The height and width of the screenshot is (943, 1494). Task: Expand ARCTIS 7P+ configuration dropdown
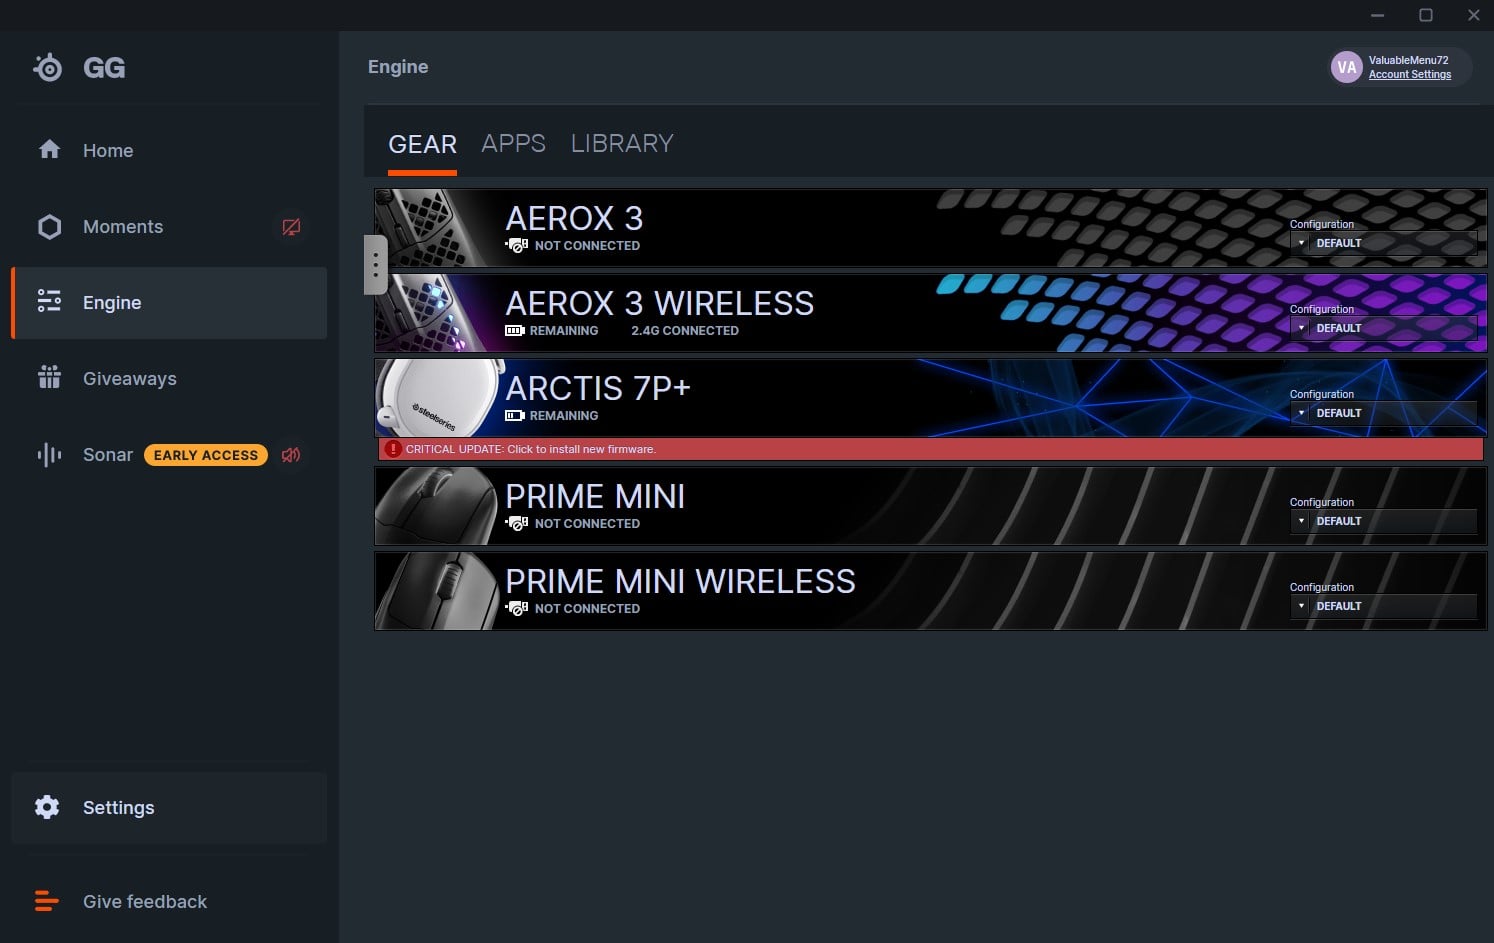[1383, 413]
